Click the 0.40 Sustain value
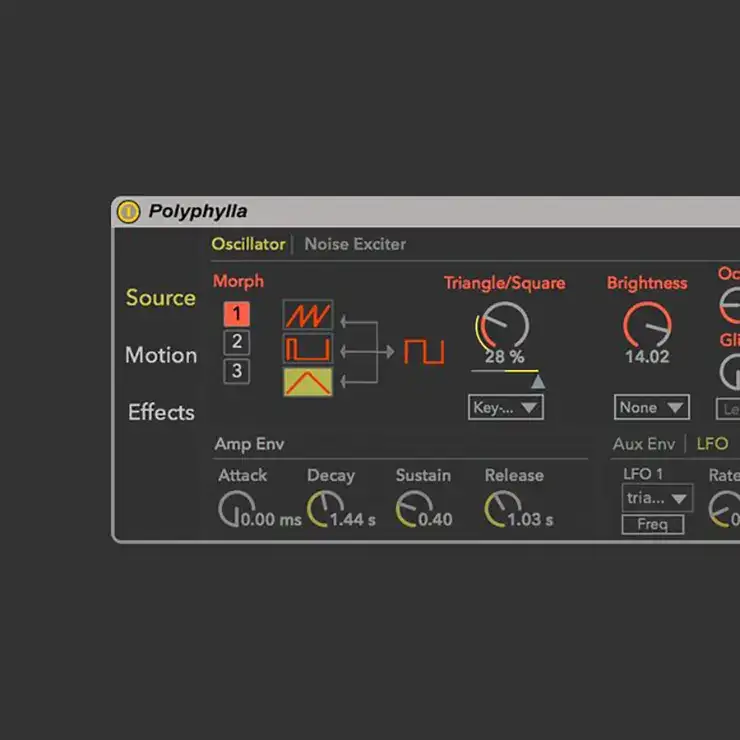Image resolution: width=740 pixels, height=740 pixels. tap(435, 520)
